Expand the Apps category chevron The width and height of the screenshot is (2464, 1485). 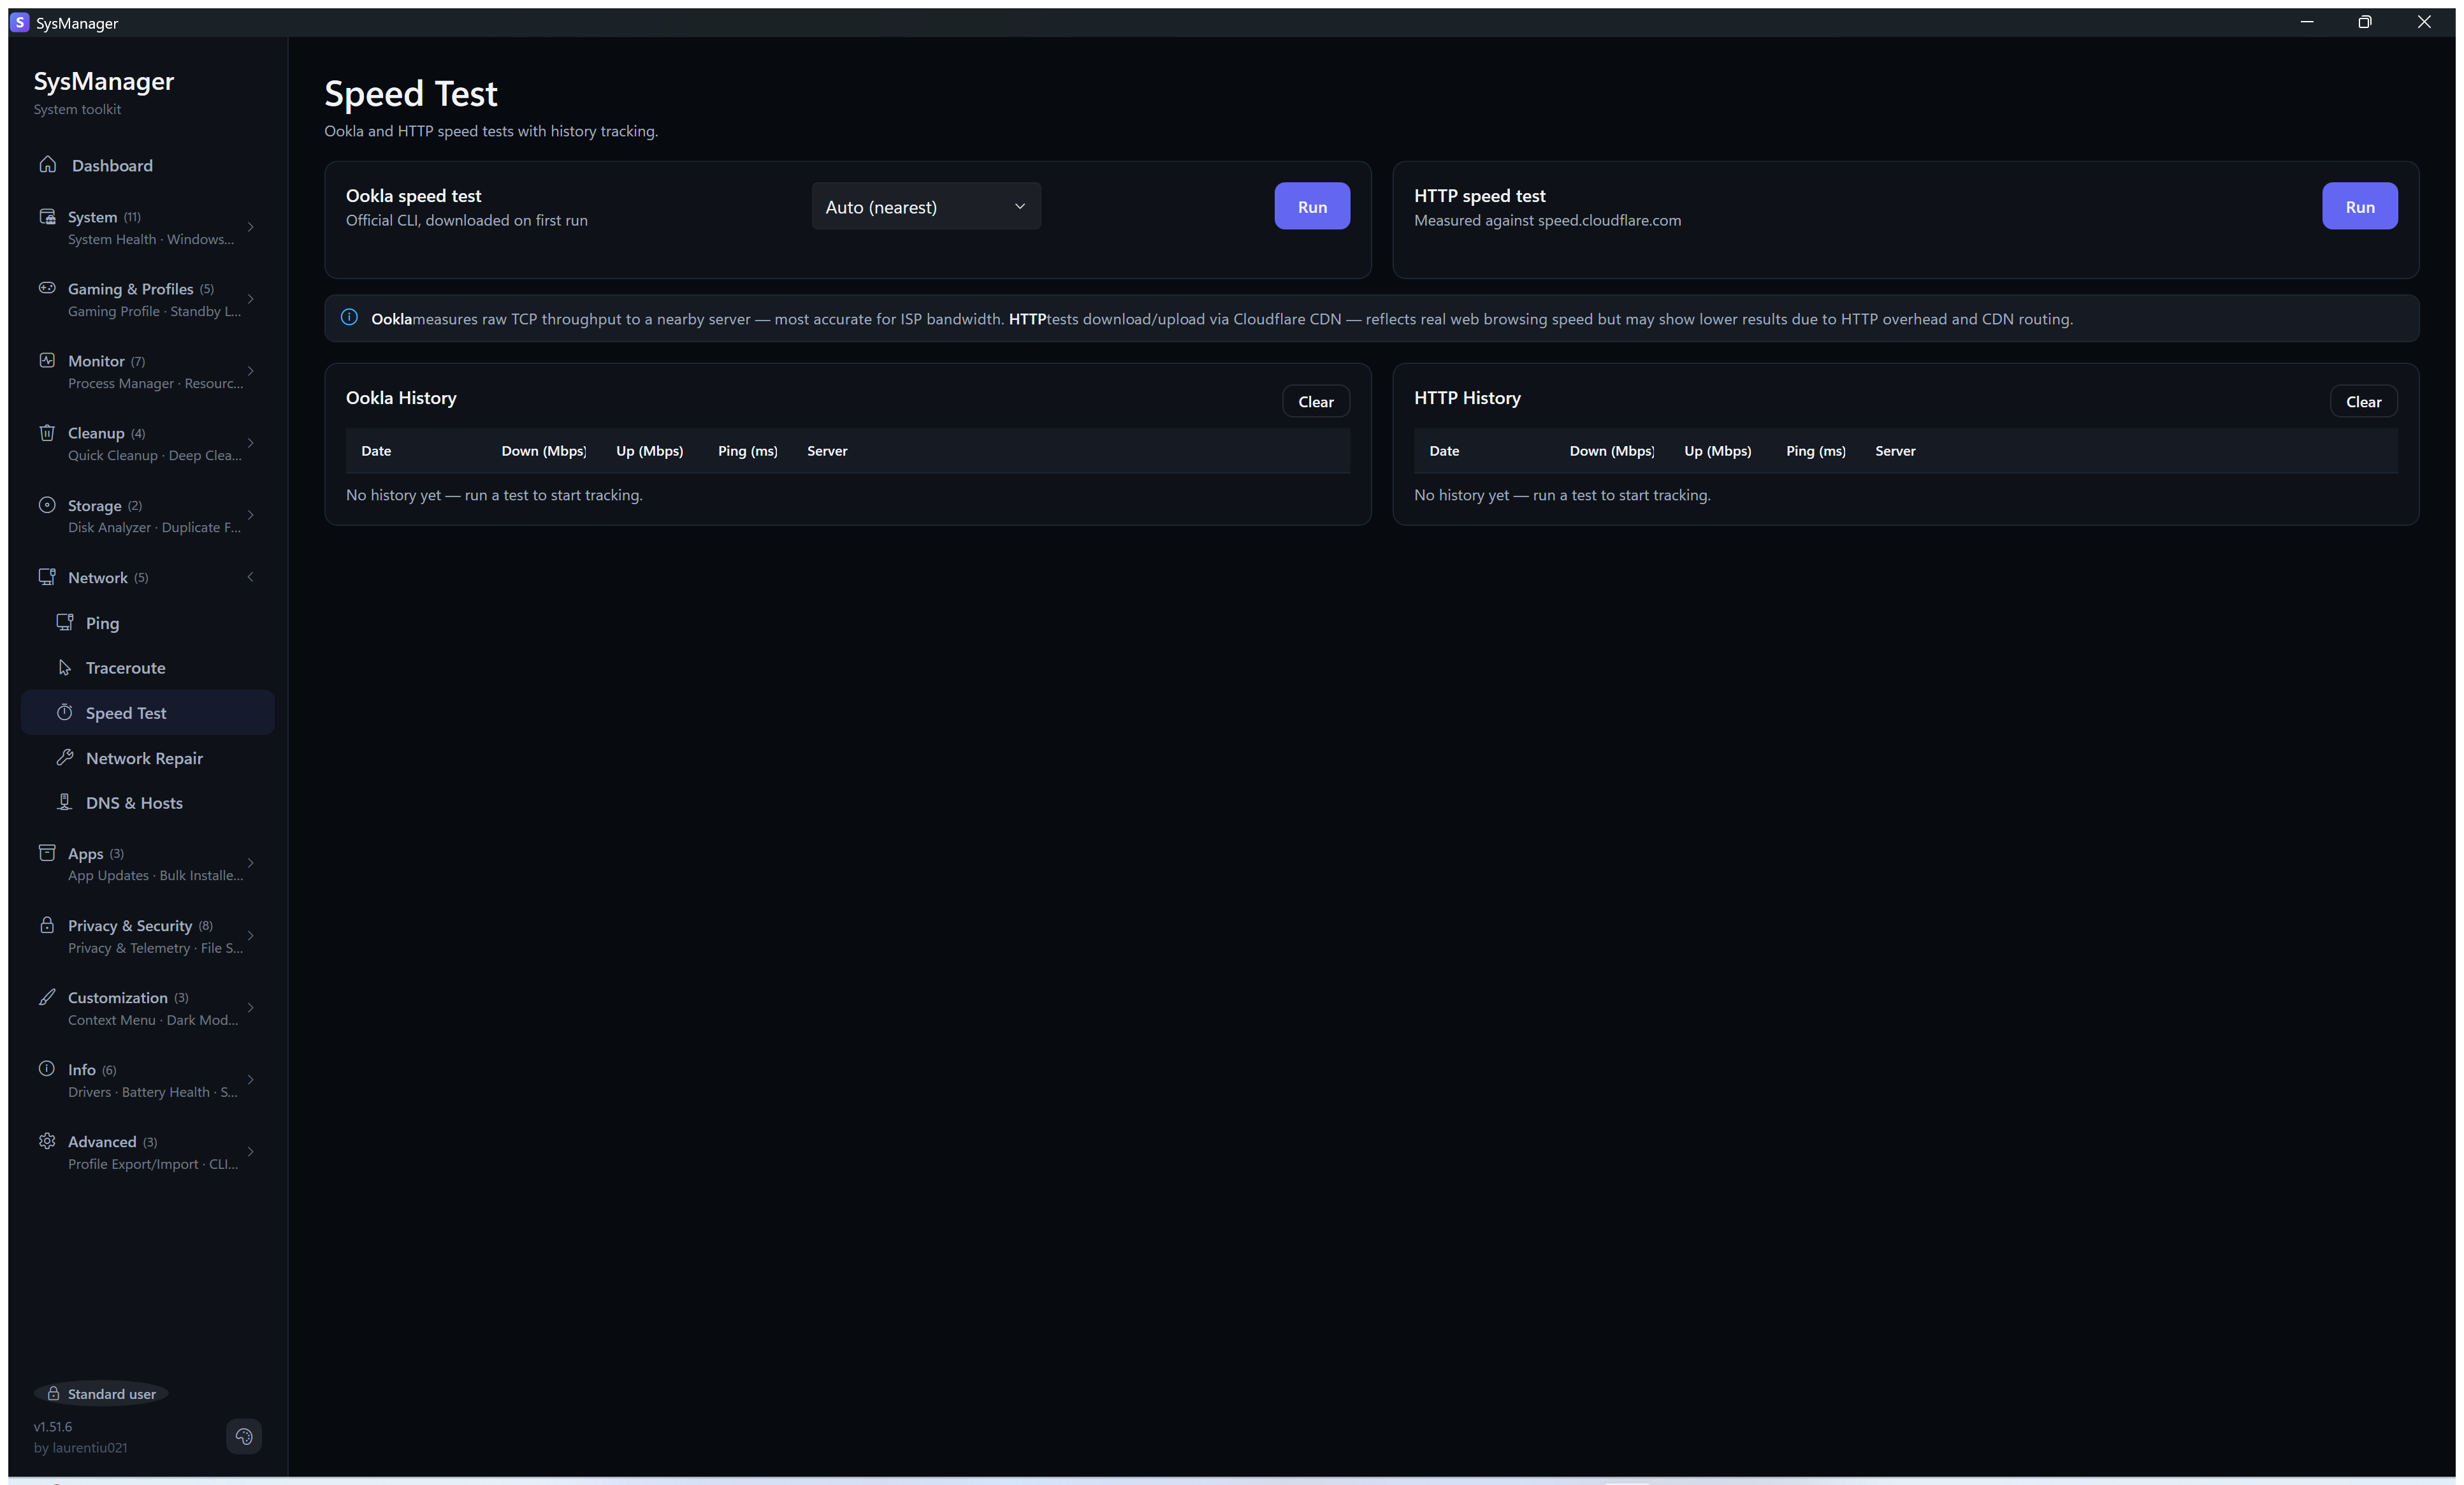click(251, 863)
